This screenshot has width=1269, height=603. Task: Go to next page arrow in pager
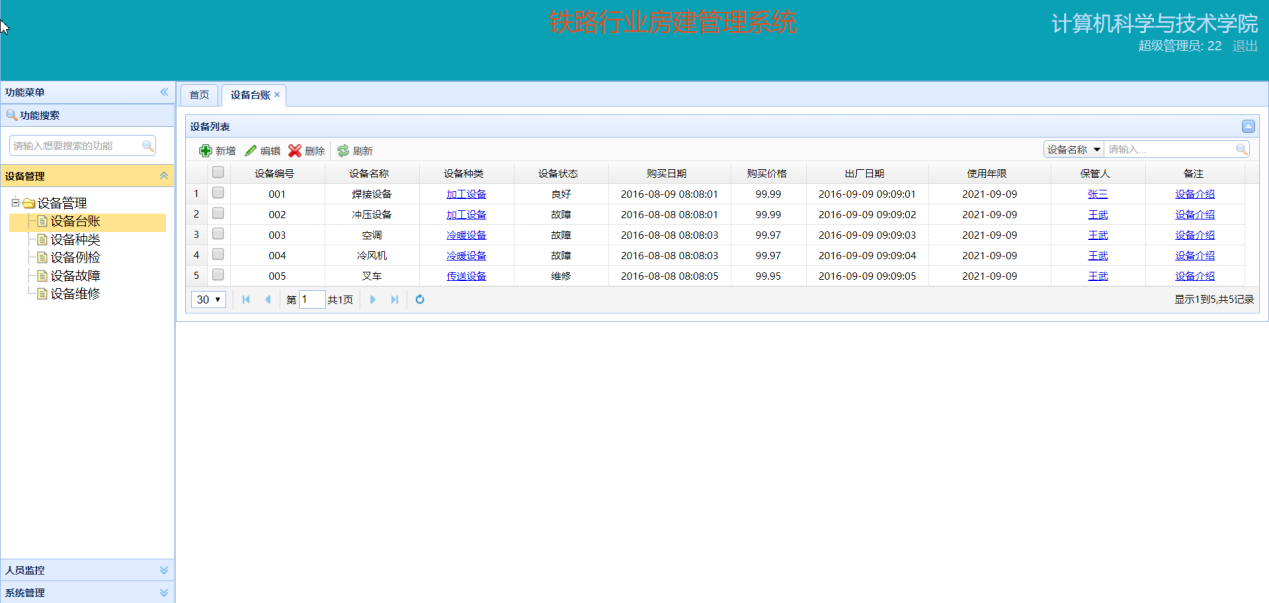pos(373,299)
